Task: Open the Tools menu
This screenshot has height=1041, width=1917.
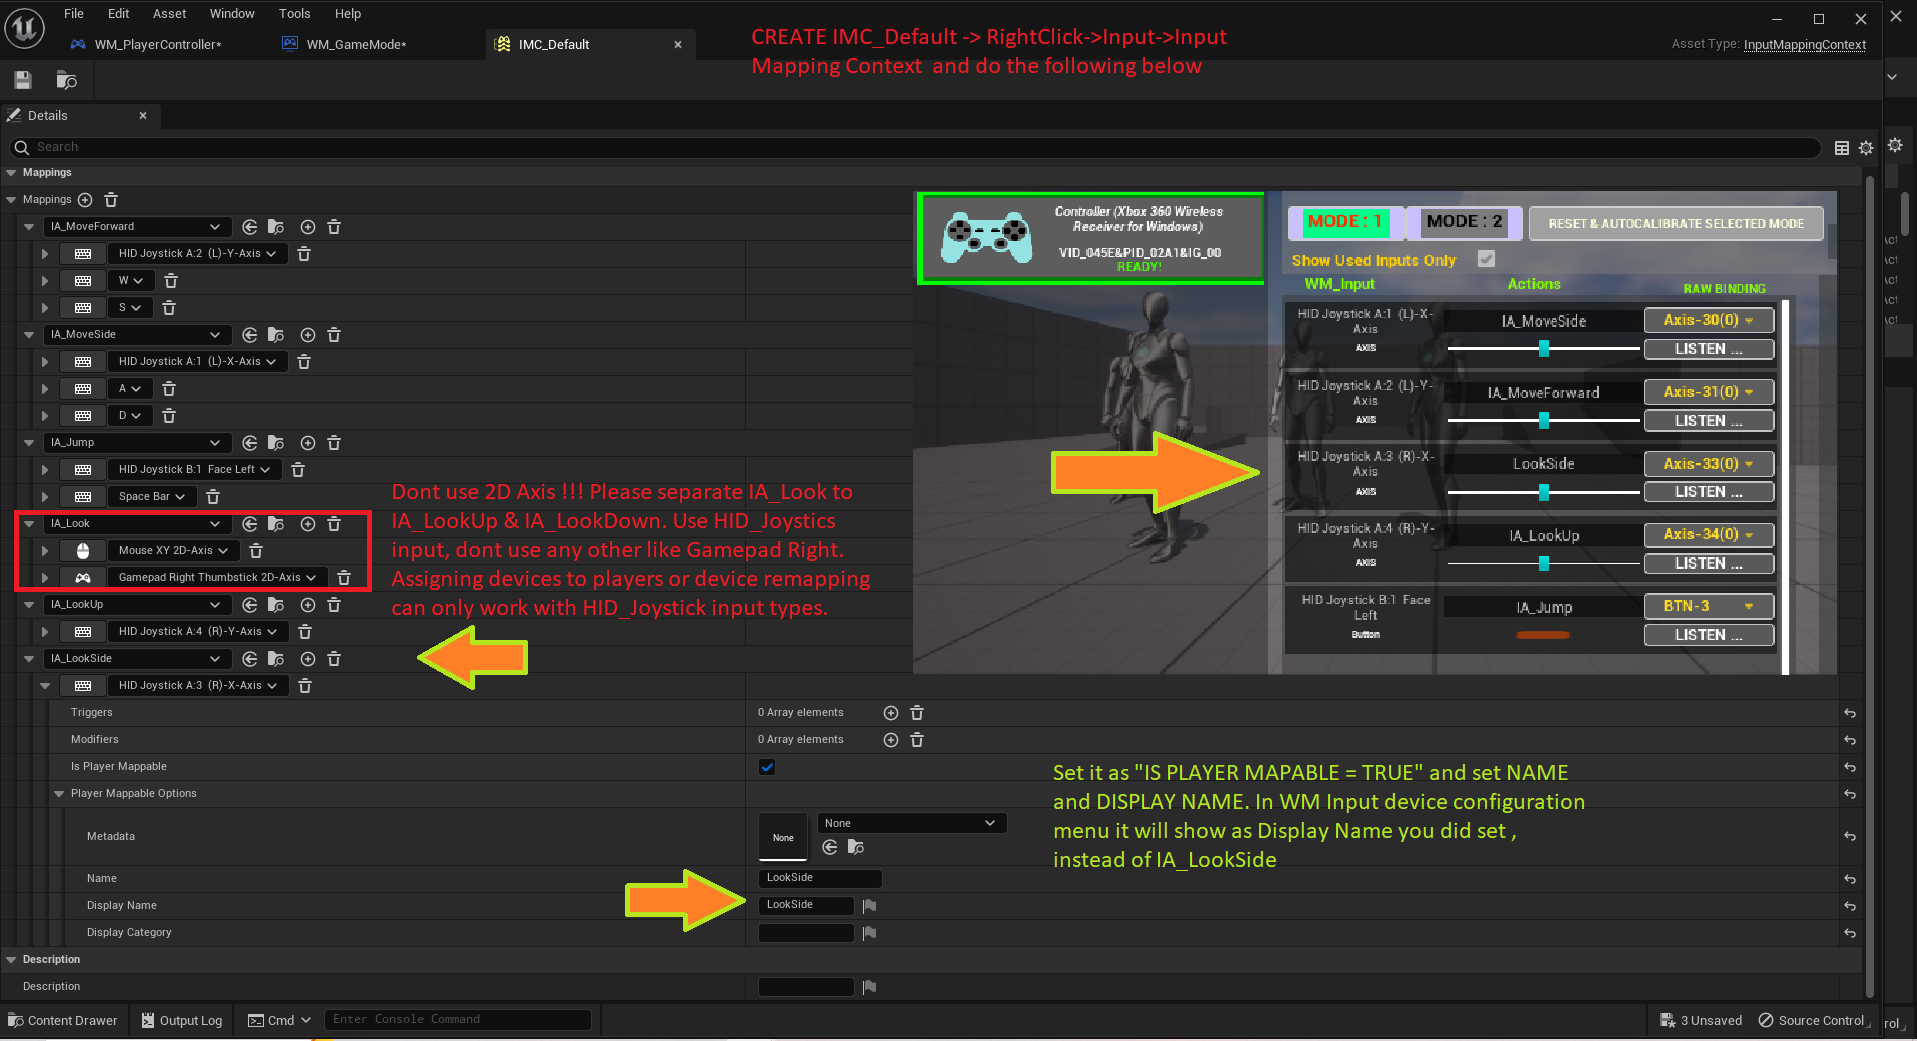Action: 294,14
